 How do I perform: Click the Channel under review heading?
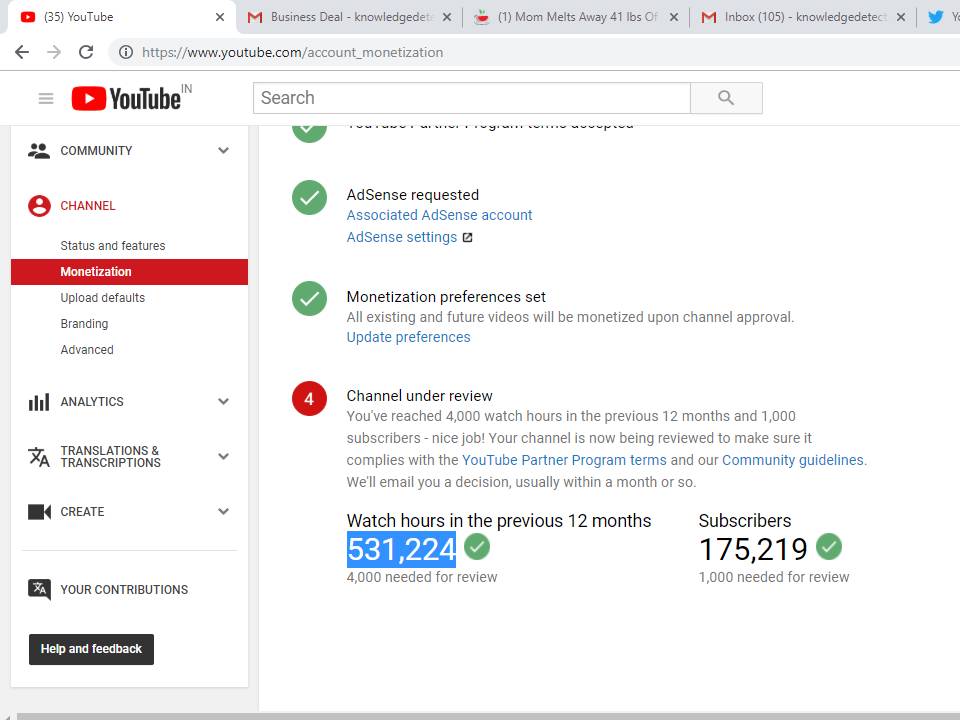pyautogui.click(x=419, y=396)
